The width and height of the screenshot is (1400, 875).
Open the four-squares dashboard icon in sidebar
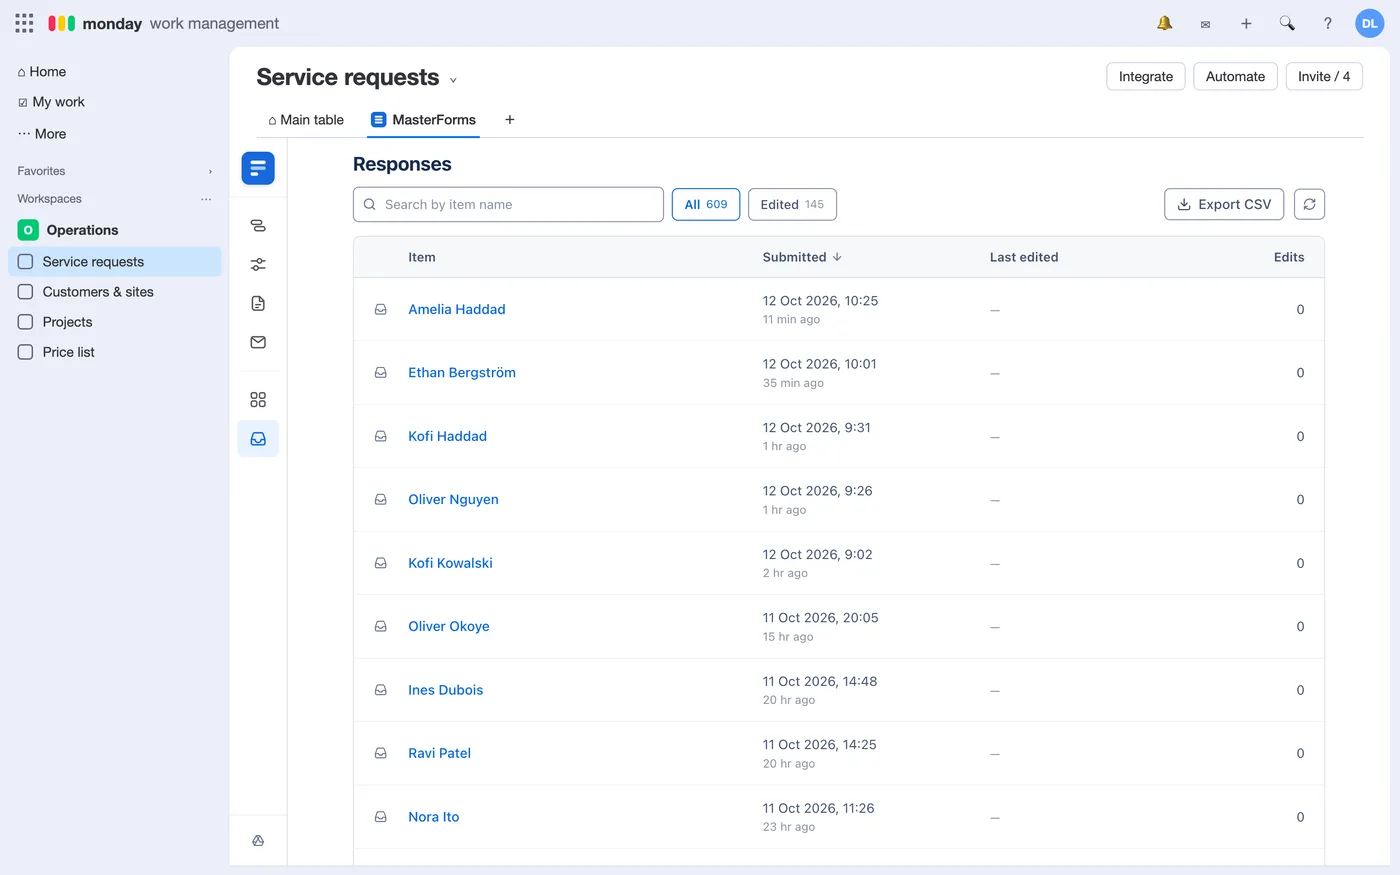258,400
